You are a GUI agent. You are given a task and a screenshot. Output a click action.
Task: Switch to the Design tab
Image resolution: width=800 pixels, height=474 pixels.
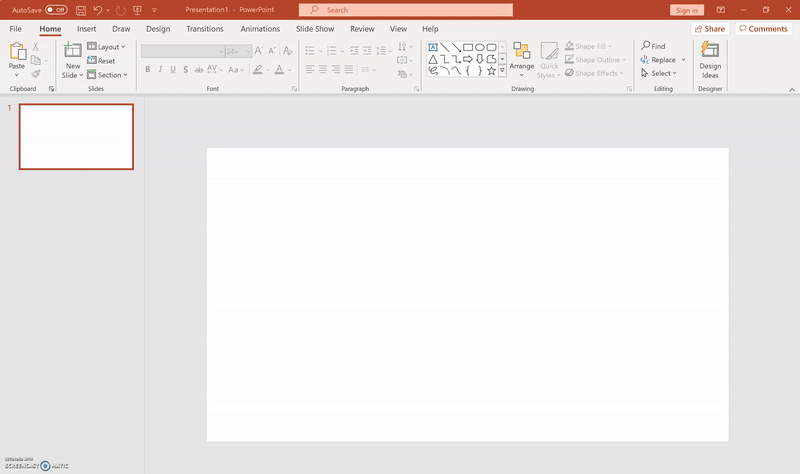coord(158,29)
